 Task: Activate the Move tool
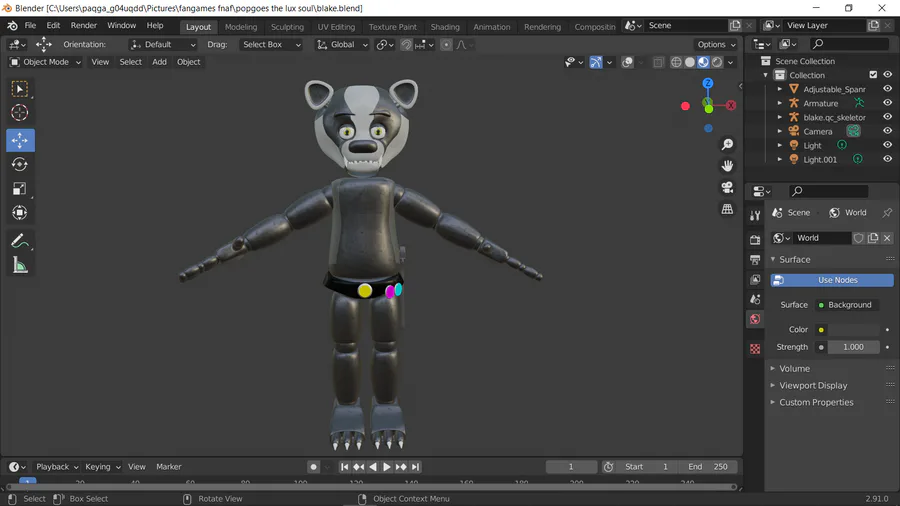pyautogui.click(x=20, y=140)
